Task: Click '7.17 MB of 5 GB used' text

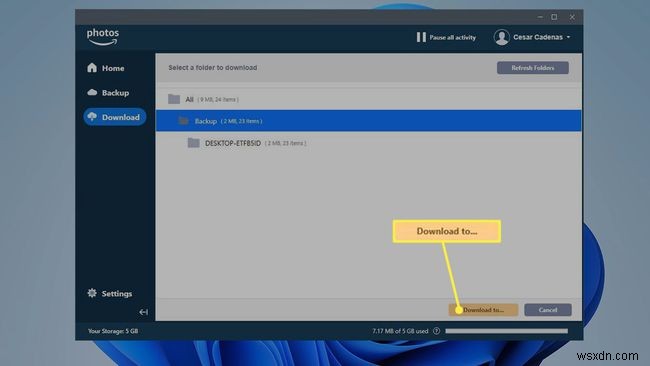Action: click(x=400, y=331)
